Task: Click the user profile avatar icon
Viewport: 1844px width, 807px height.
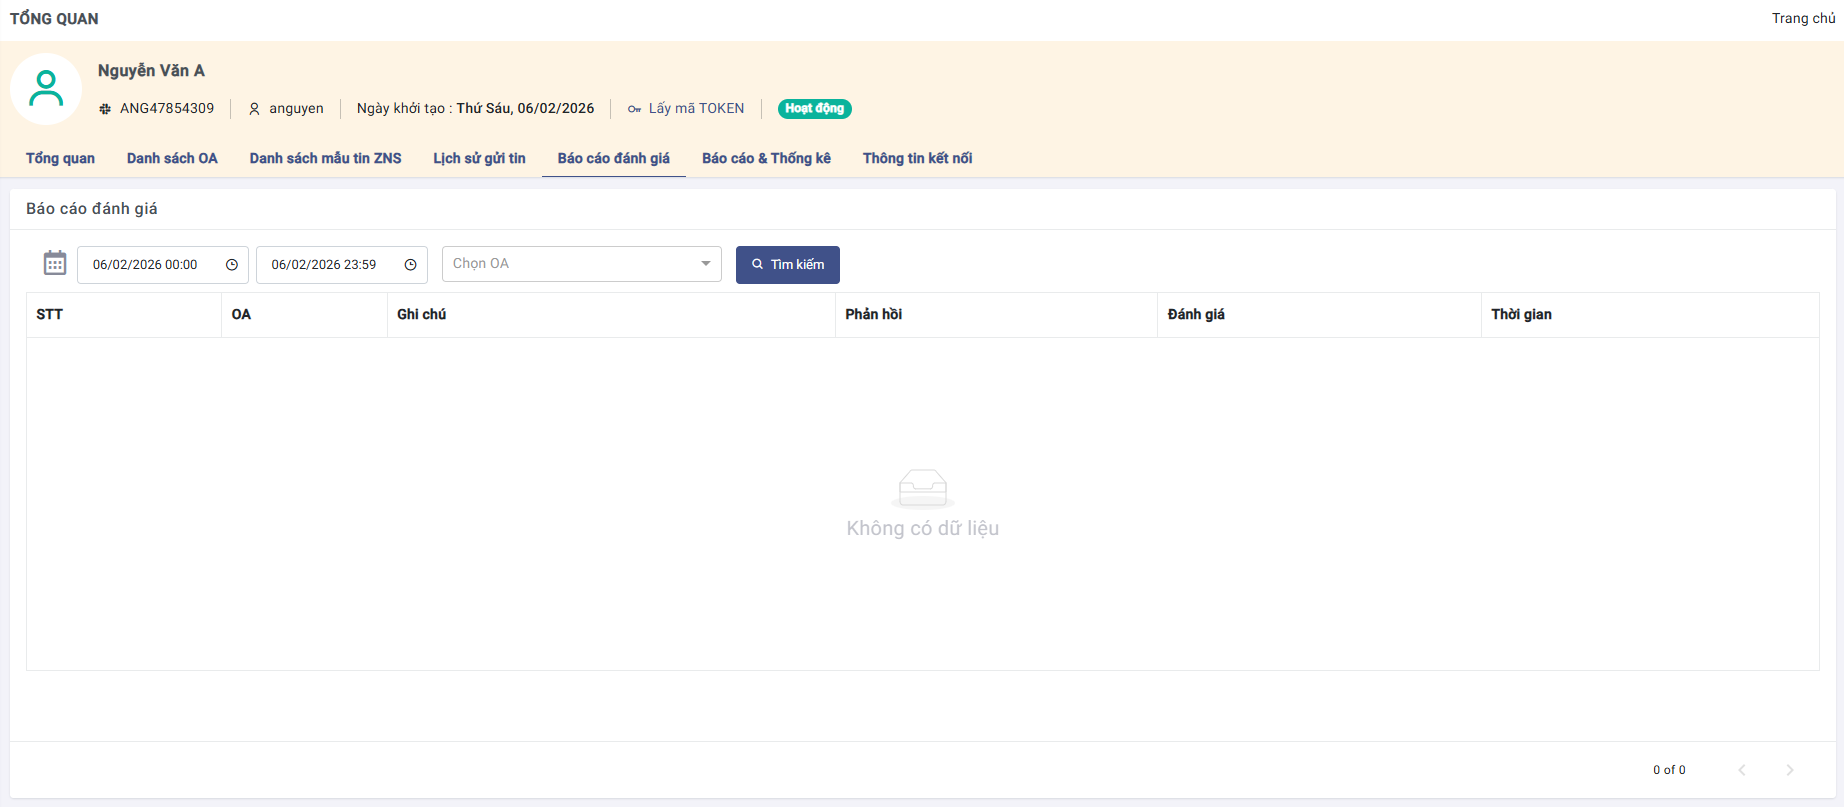Action: 46,89
